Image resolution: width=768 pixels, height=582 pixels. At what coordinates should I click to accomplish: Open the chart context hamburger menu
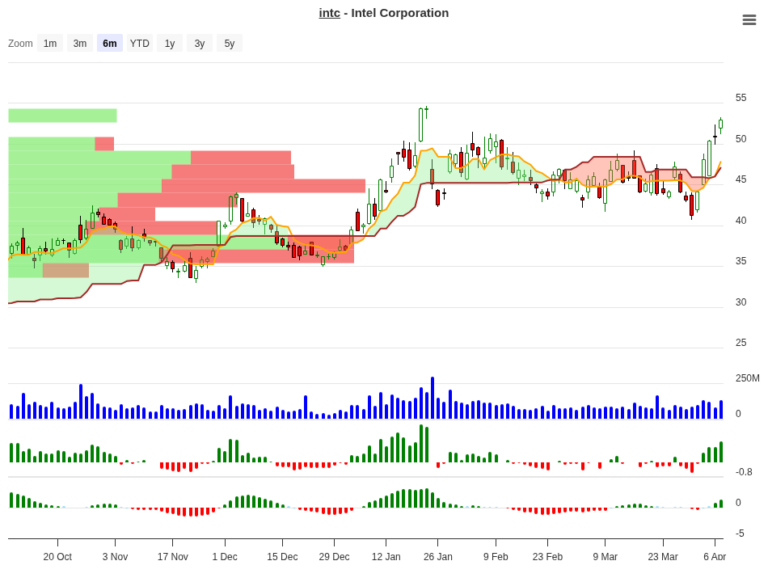pyautogui.click(x=749, y=20)
